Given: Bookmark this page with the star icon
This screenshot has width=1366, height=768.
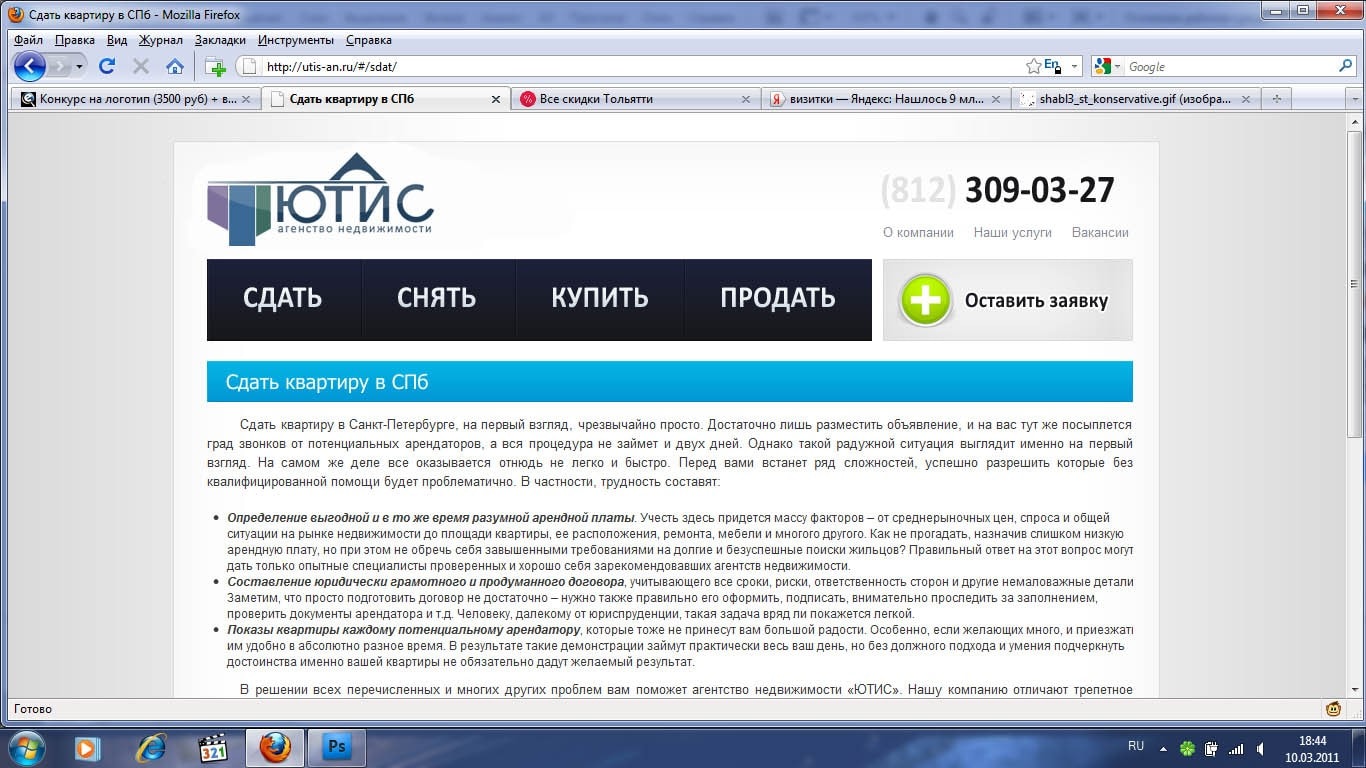Looking at the screenshot, I should click(x=1033, y=66).
